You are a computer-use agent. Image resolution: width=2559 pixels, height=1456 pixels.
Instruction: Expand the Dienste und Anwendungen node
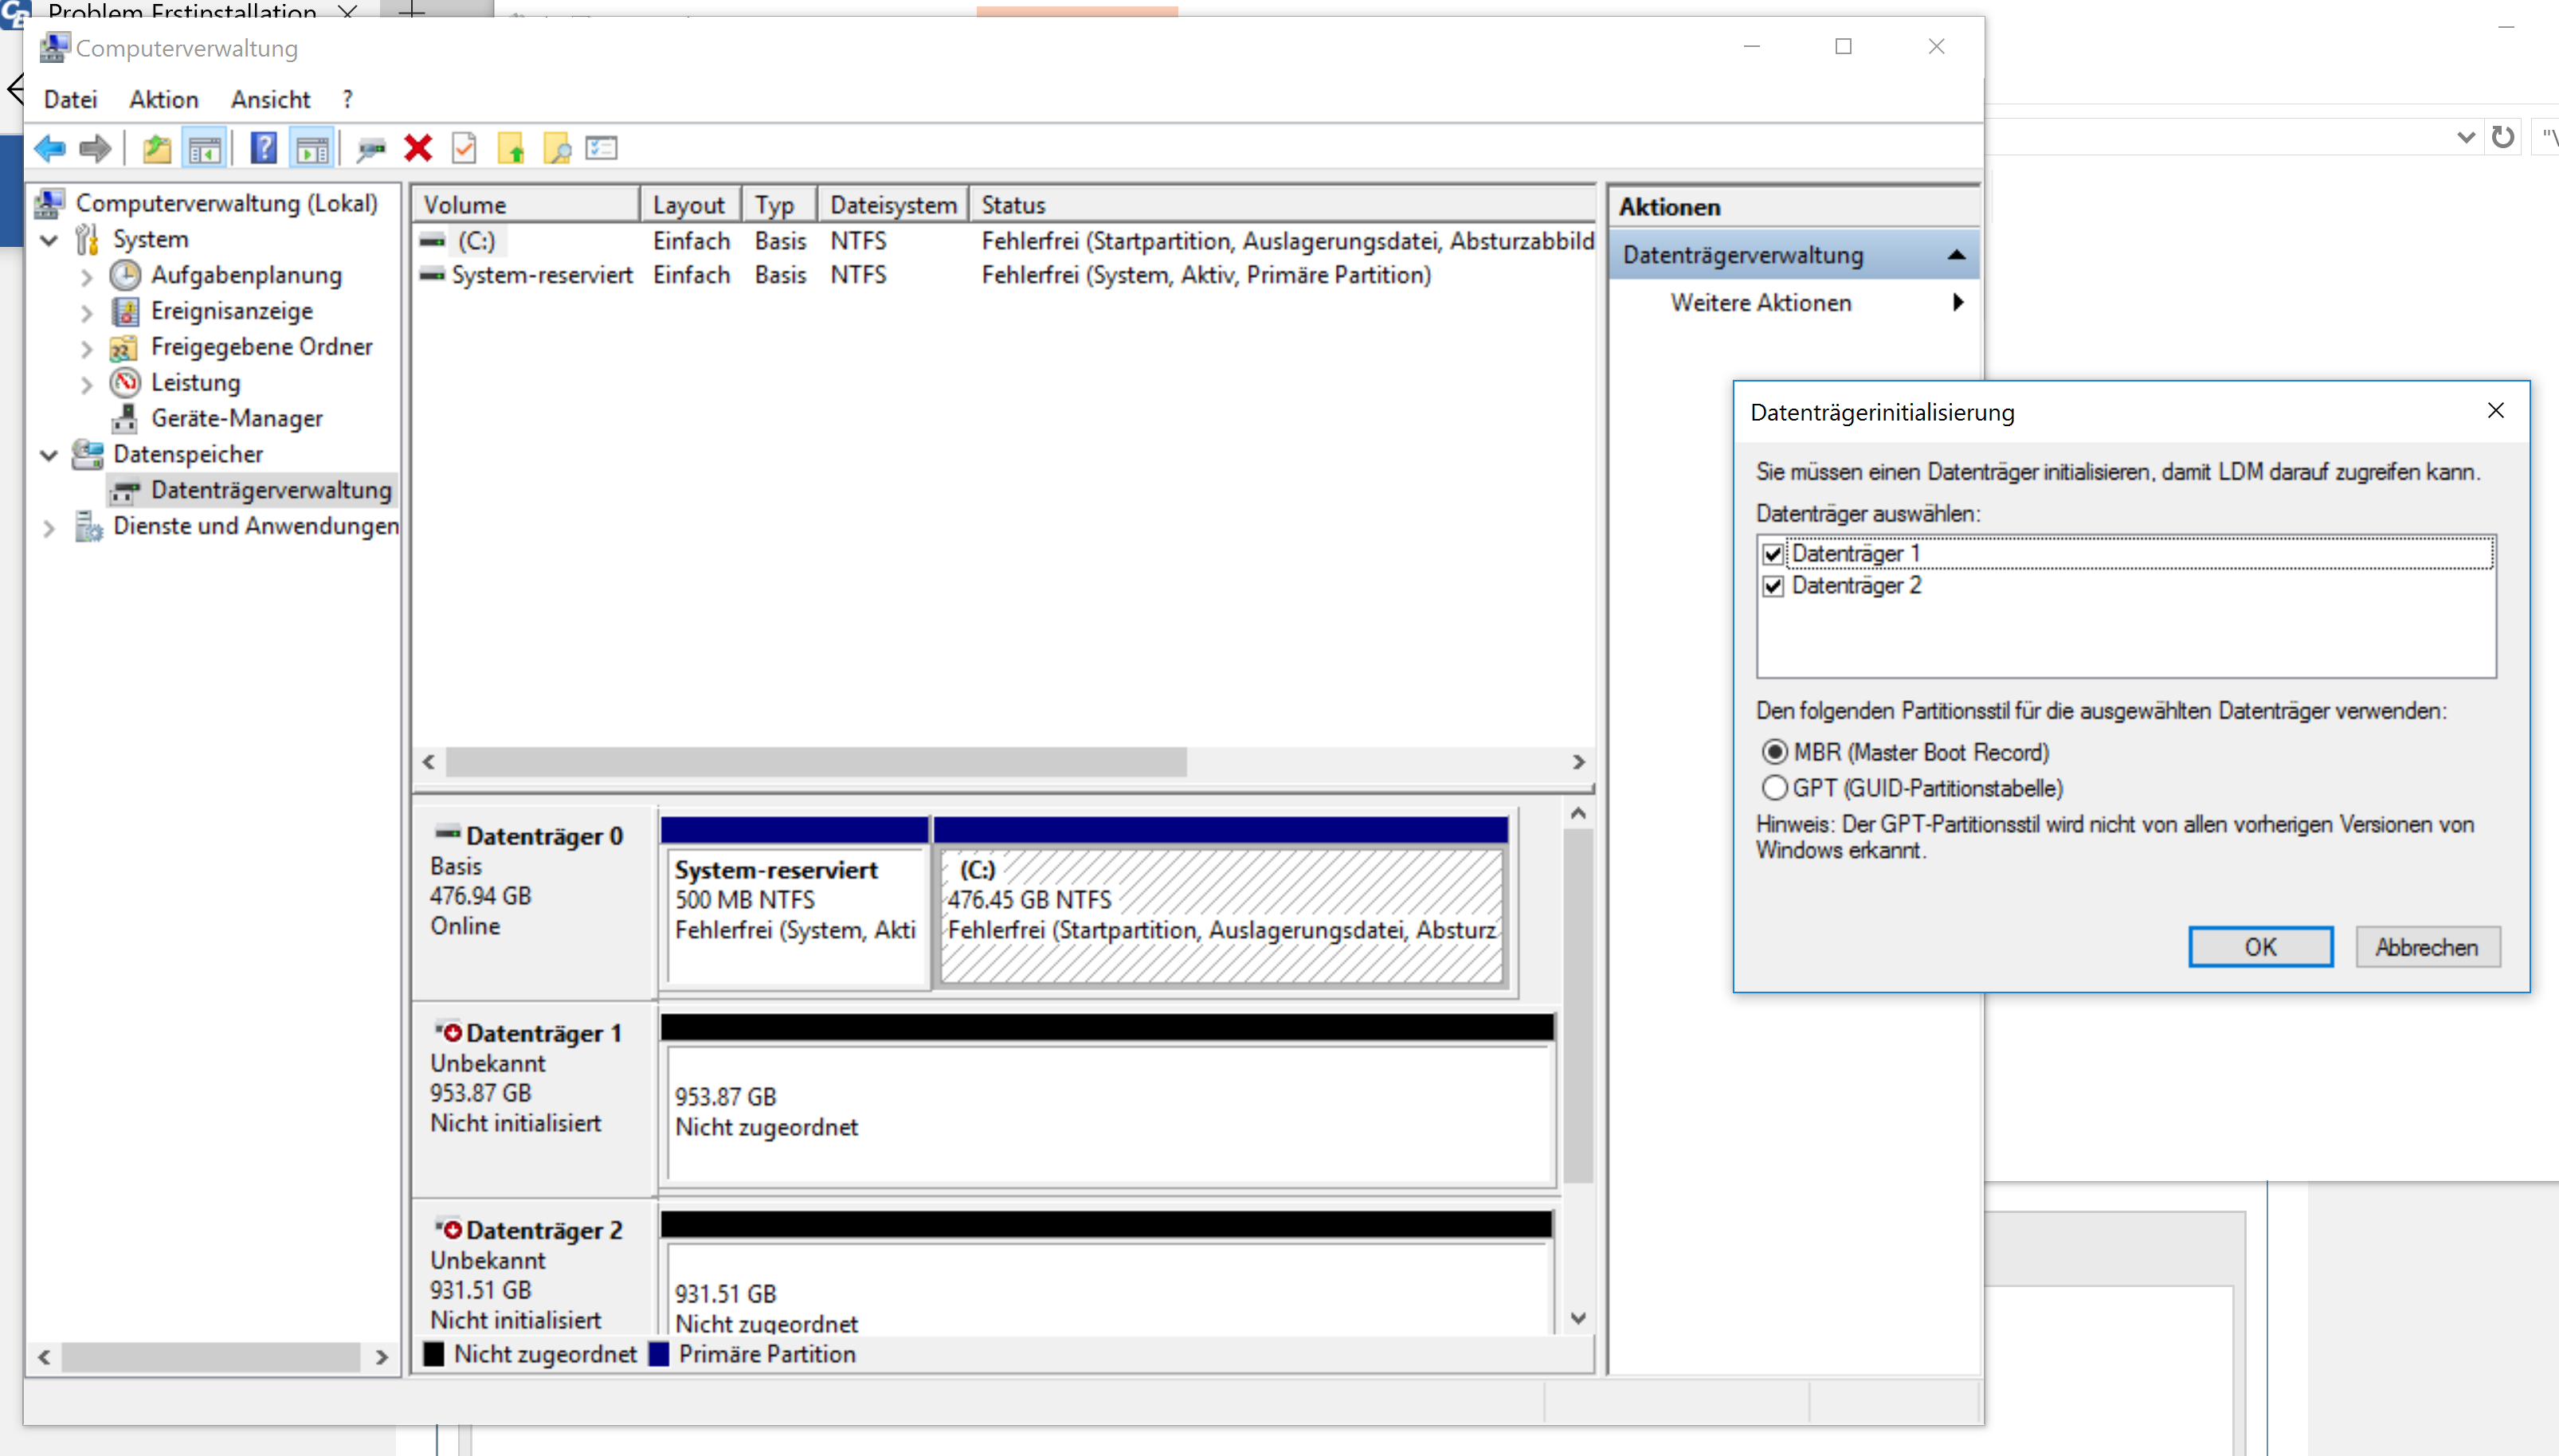48,527
